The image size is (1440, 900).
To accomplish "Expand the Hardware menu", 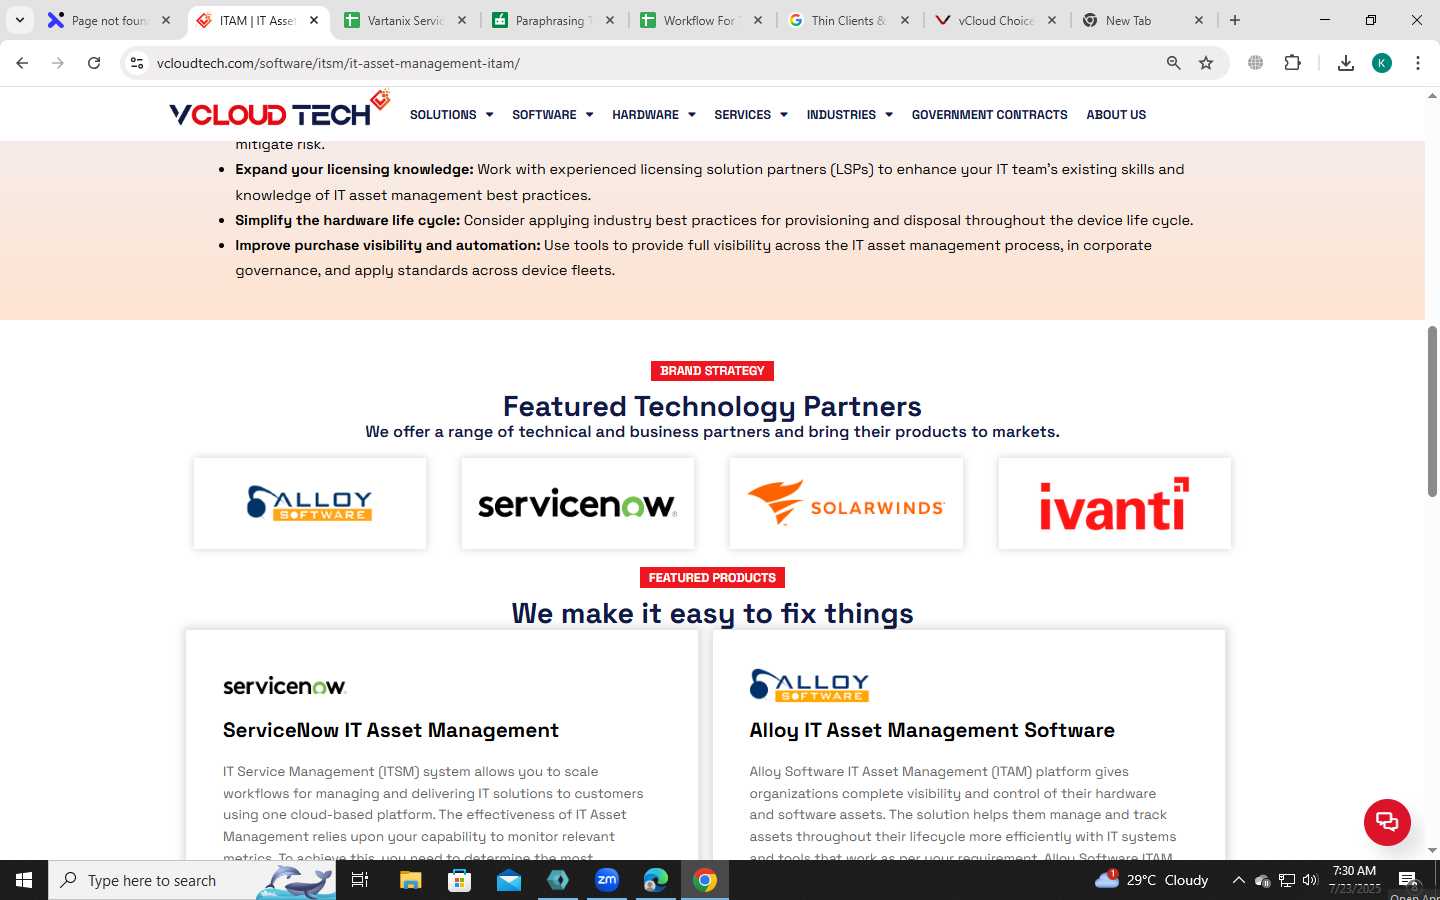I will (653, 115).
